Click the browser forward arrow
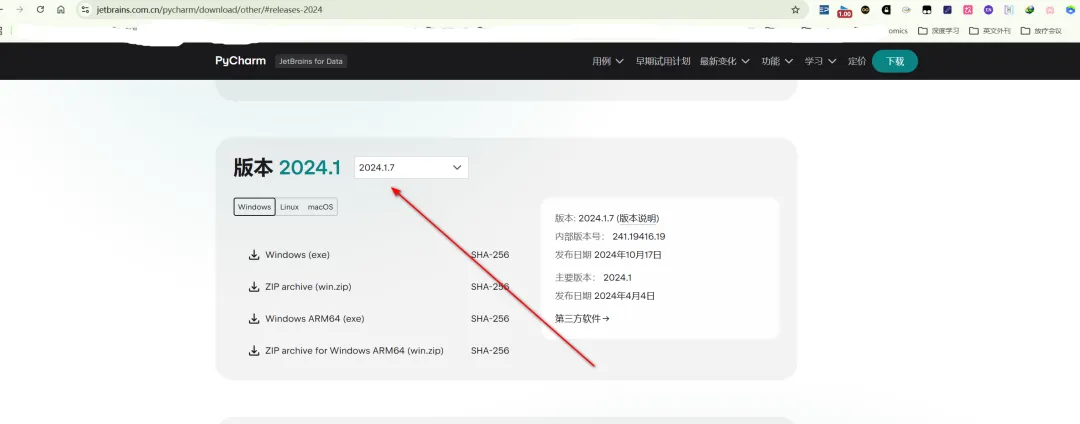 19,10
